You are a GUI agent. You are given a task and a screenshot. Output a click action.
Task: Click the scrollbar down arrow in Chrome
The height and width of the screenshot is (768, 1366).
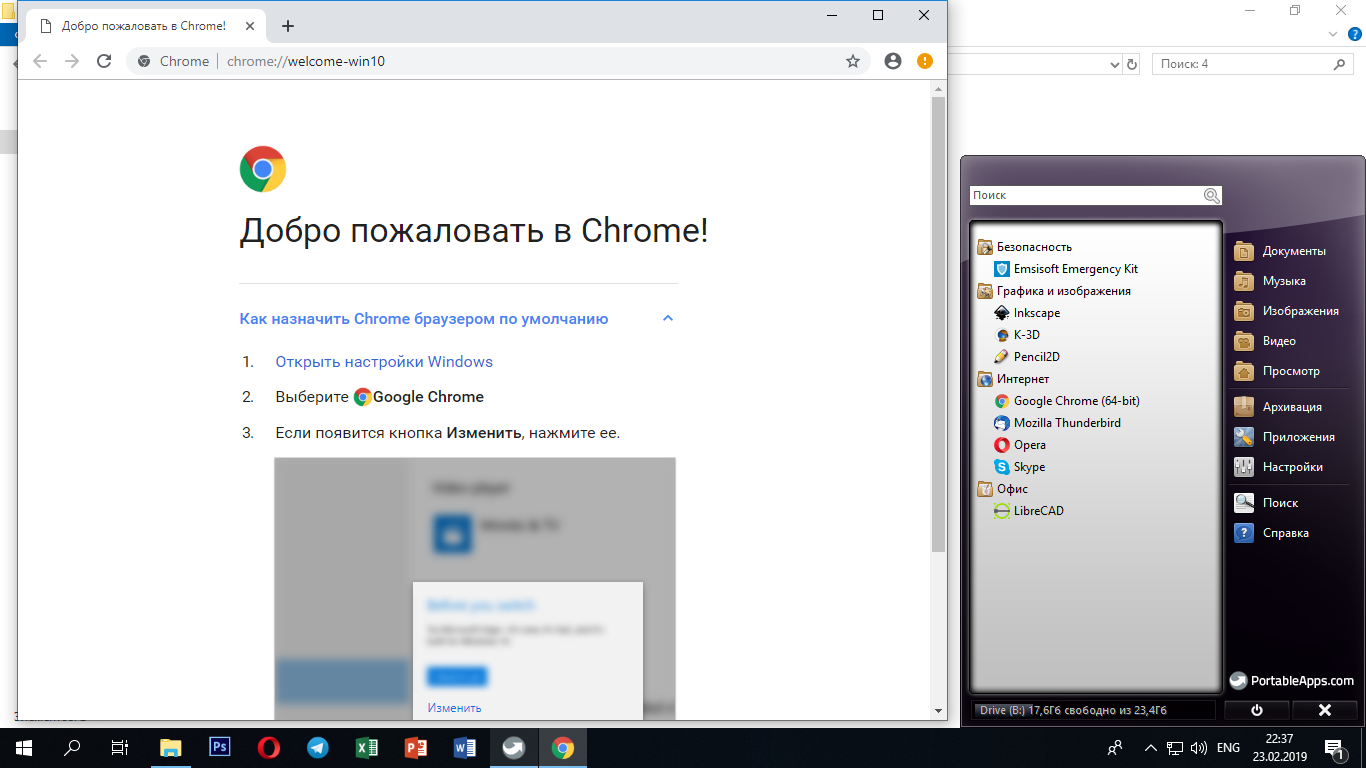938,711
